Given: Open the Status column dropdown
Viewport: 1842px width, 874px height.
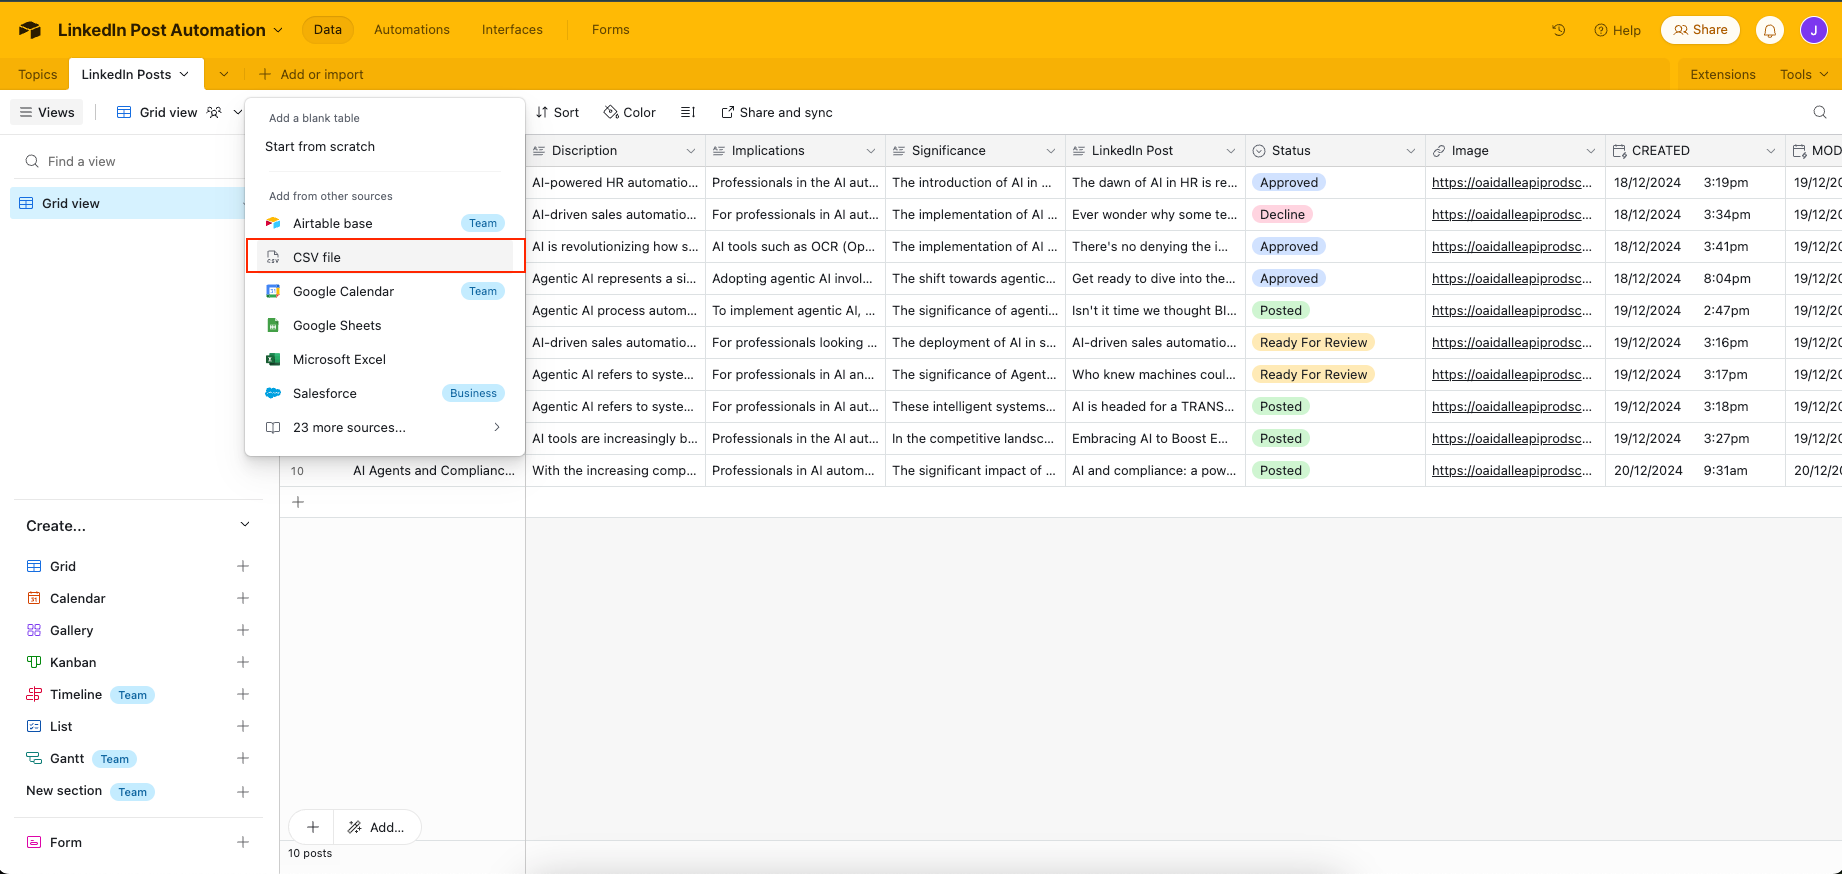Looking at the screenshot, I should pyautogui.click(x=1410, y=151).
